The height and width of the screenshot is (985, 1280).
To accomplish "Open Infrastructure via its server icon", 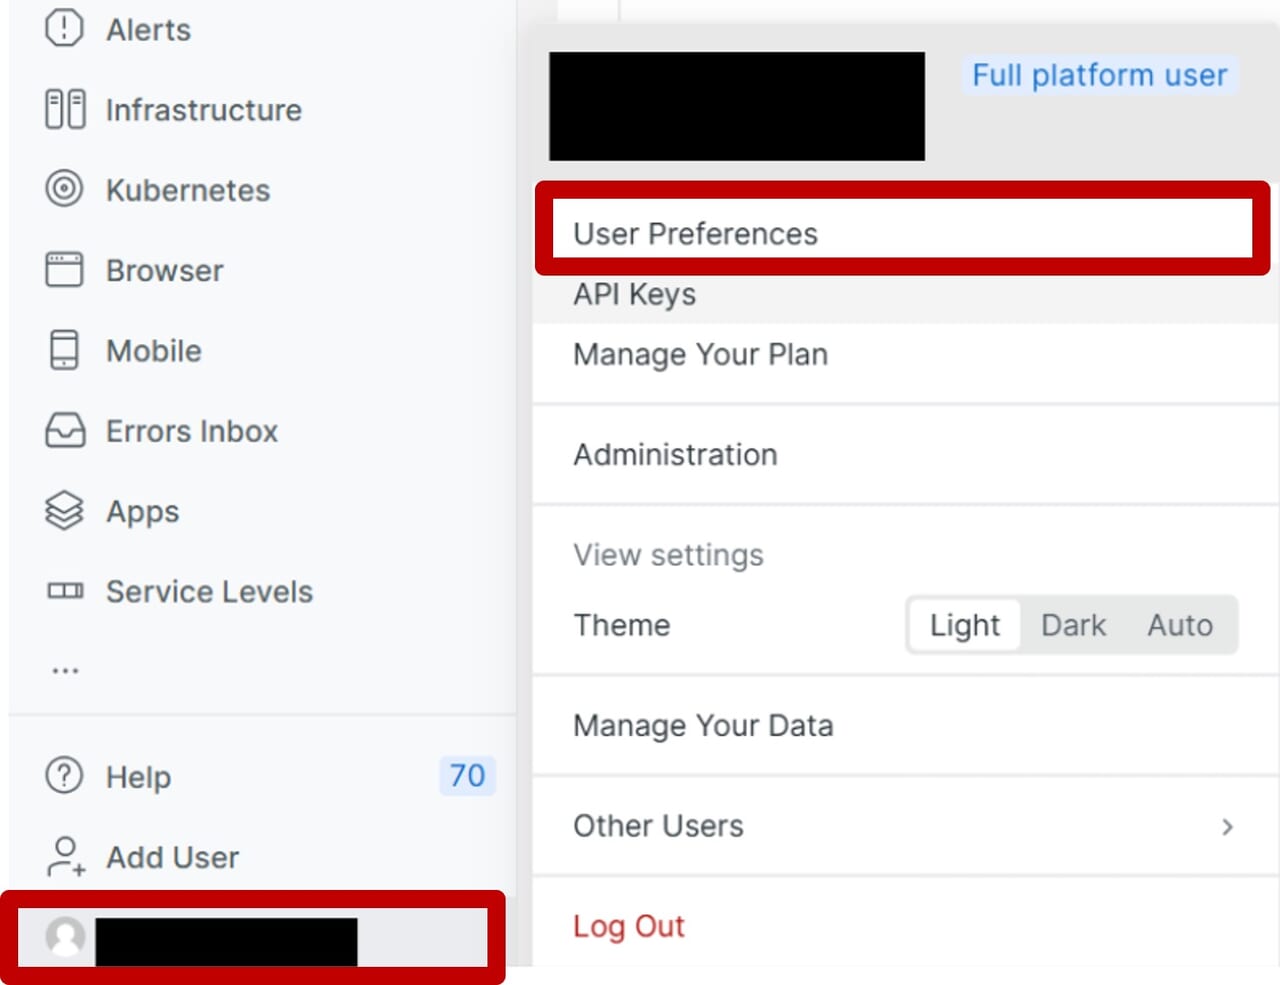I will pyautogui.click(x=65, y=109).
